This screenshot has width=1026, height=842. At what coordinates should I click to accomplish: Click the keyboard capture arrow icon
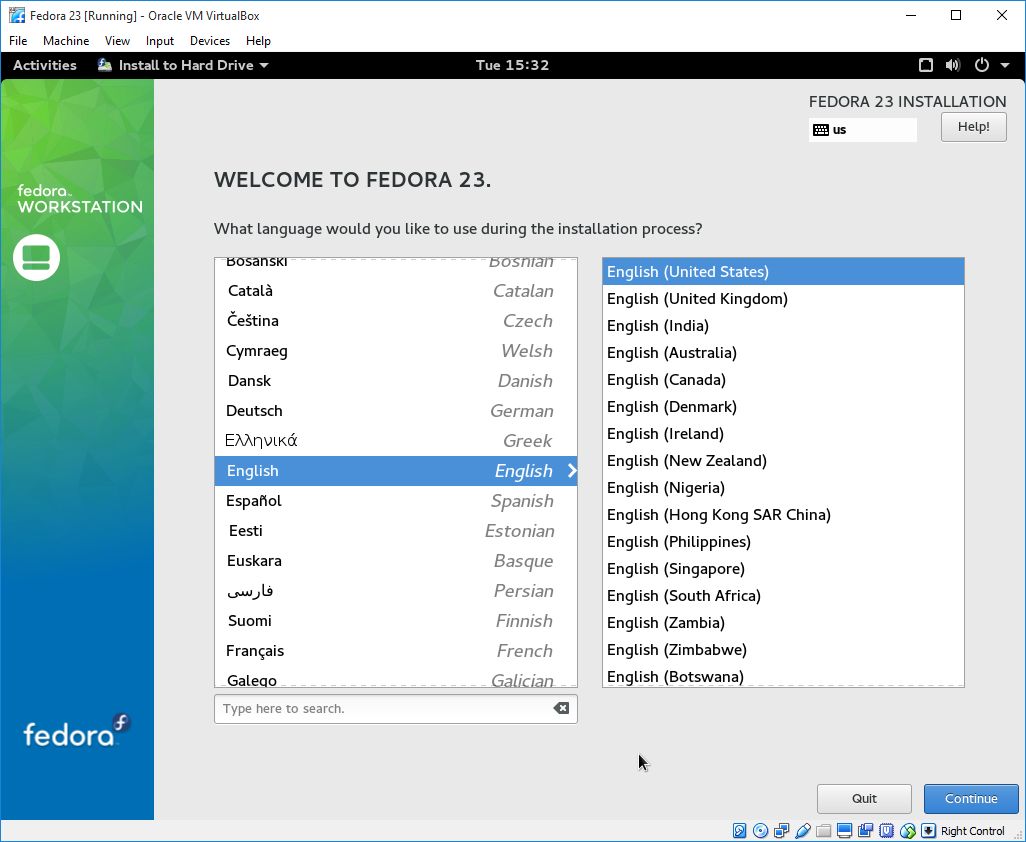(x=928, y=831)
